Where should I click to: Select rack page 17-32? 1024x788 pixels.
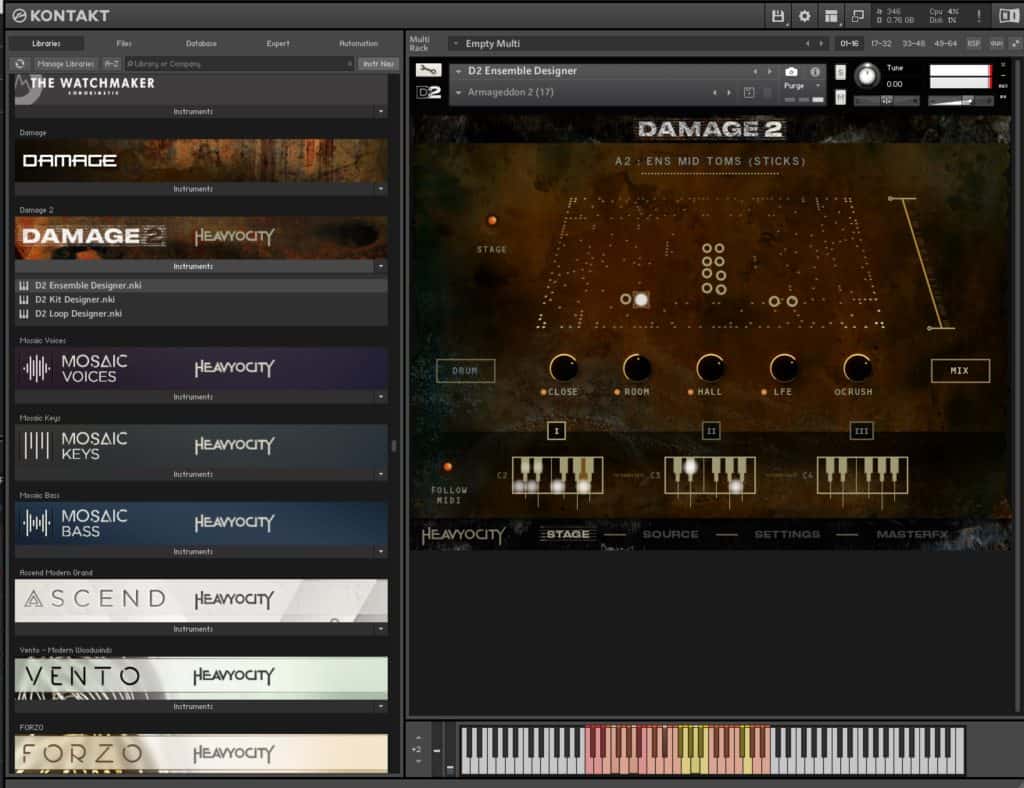(x=881, y=44)
